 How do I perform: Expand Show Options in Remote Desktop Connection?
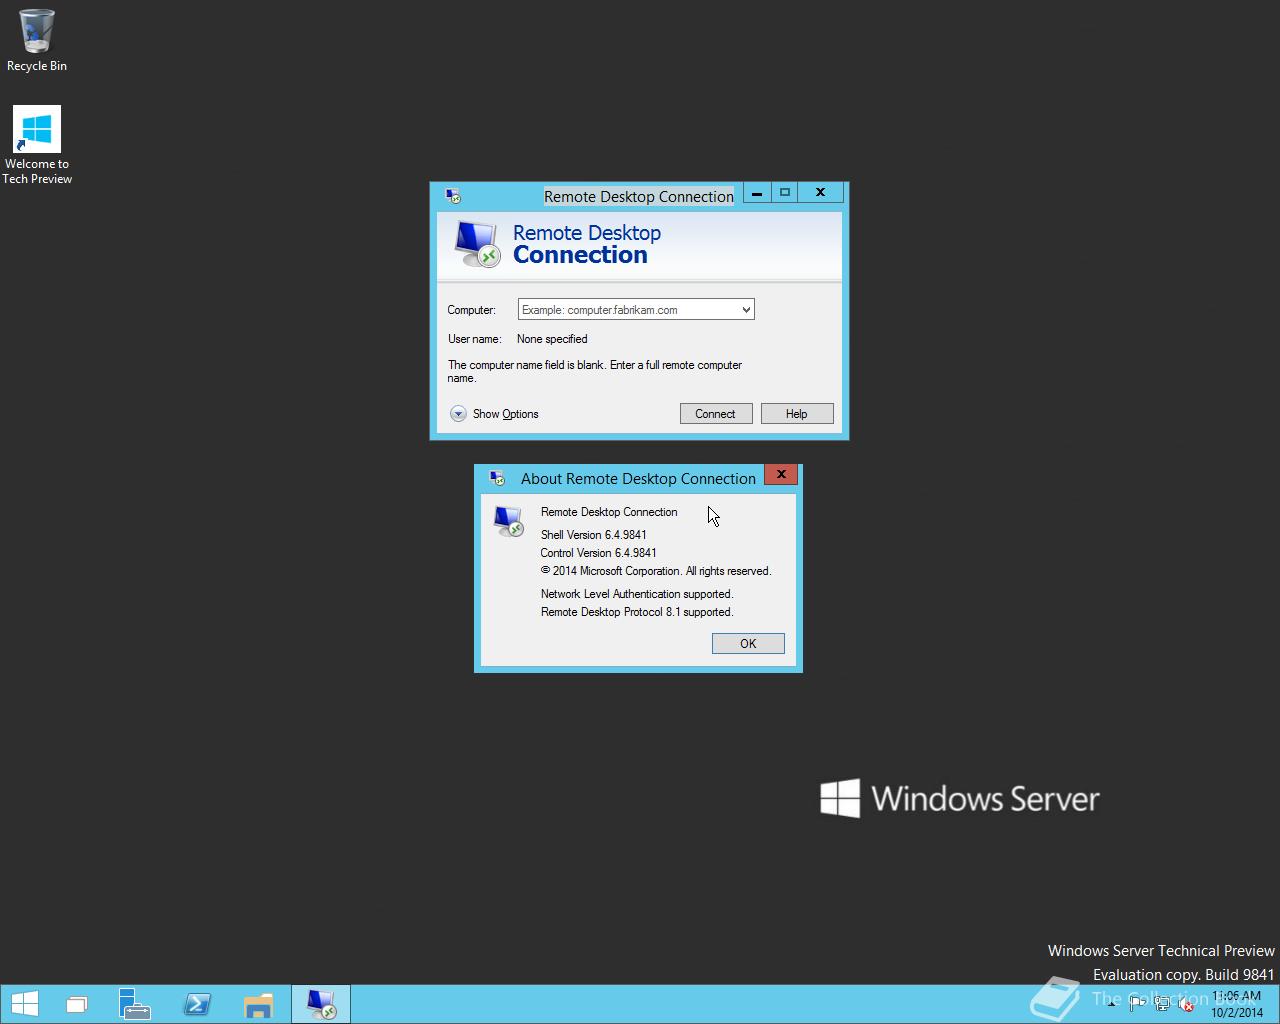(494, 414)
